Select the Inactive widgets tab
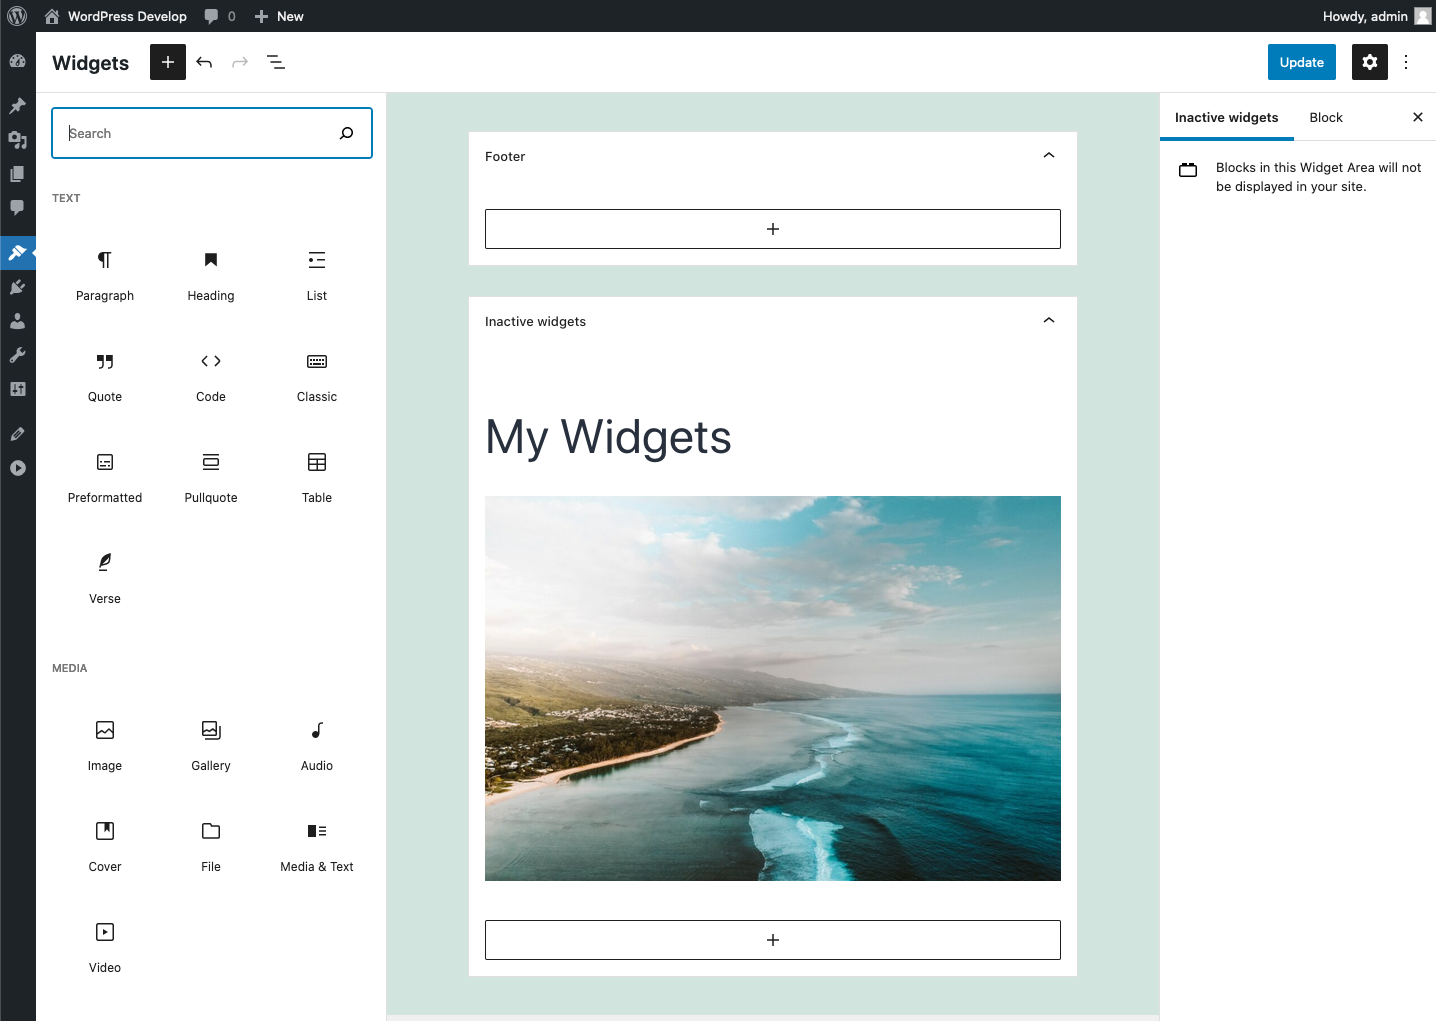This screenshot has height=1021, width=1436. click(x=1226, y=117)
